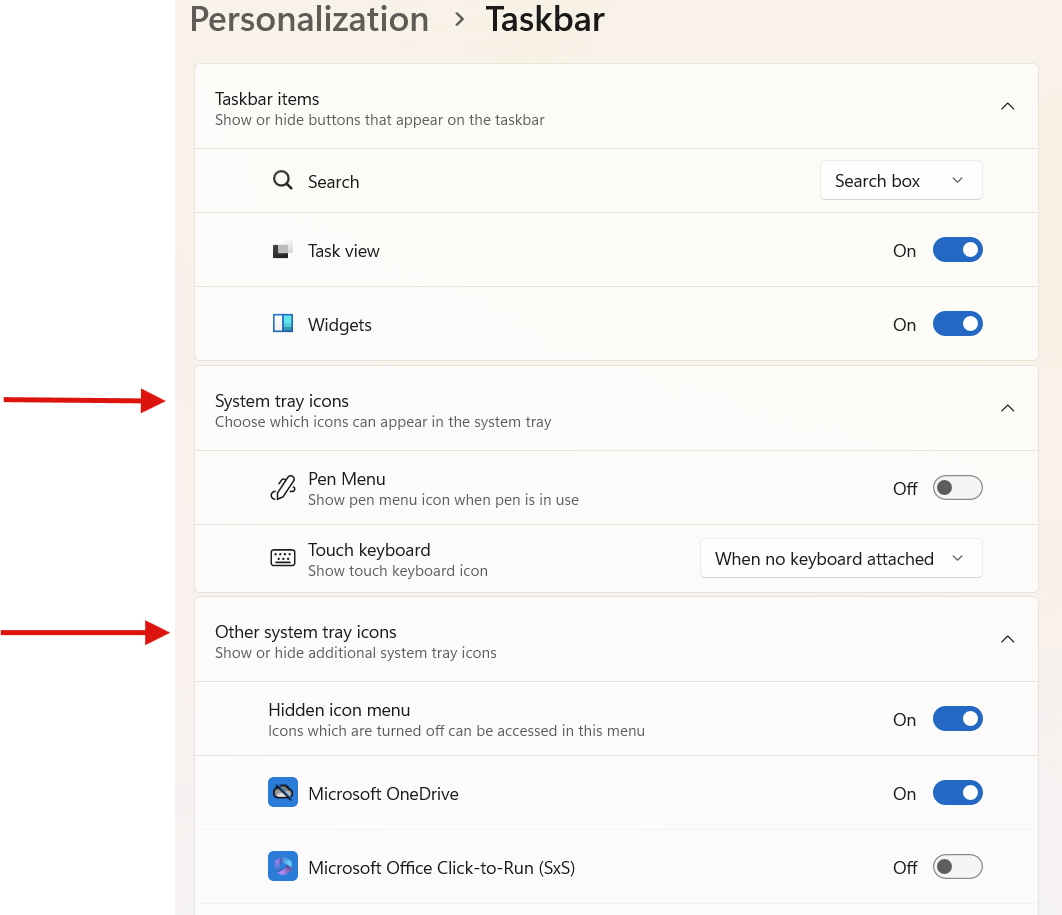Click the Microsoft OneDrive cloud icon
1062x915 pixels.
pos(283,792)
